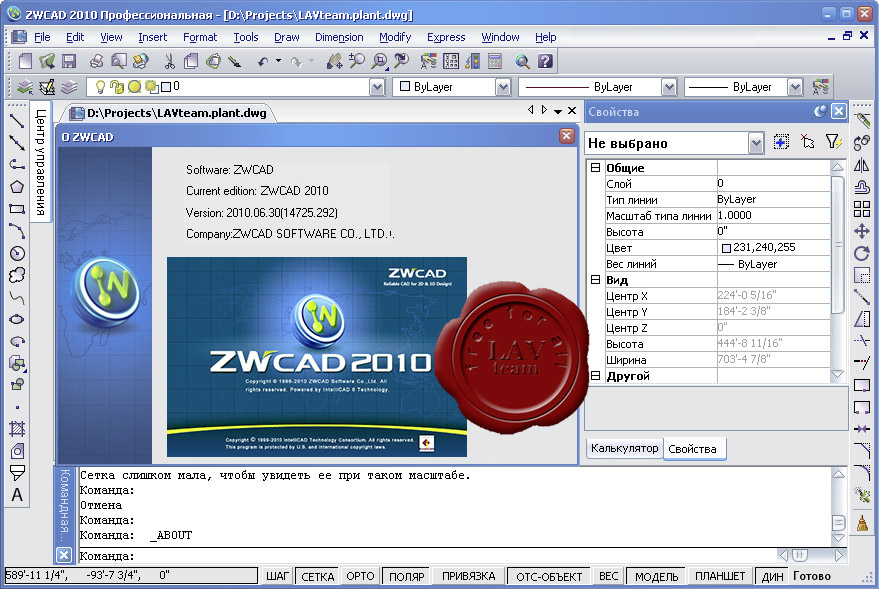Toggle ШАГ snap mode

pyautogui.click(x=277, y=576)
